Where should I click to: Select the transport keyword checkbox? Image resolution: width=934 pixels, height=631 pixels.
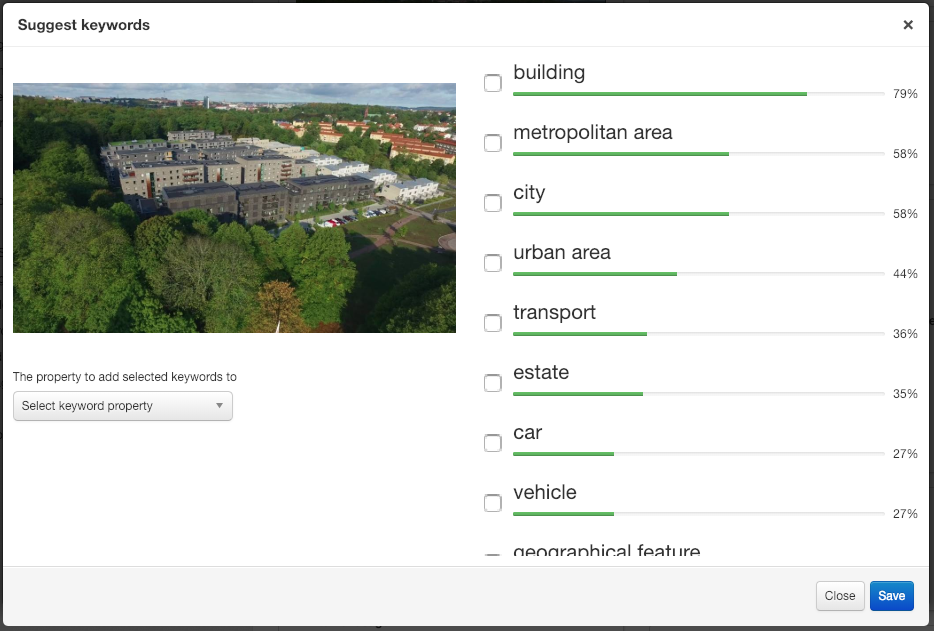coord(493,323)
